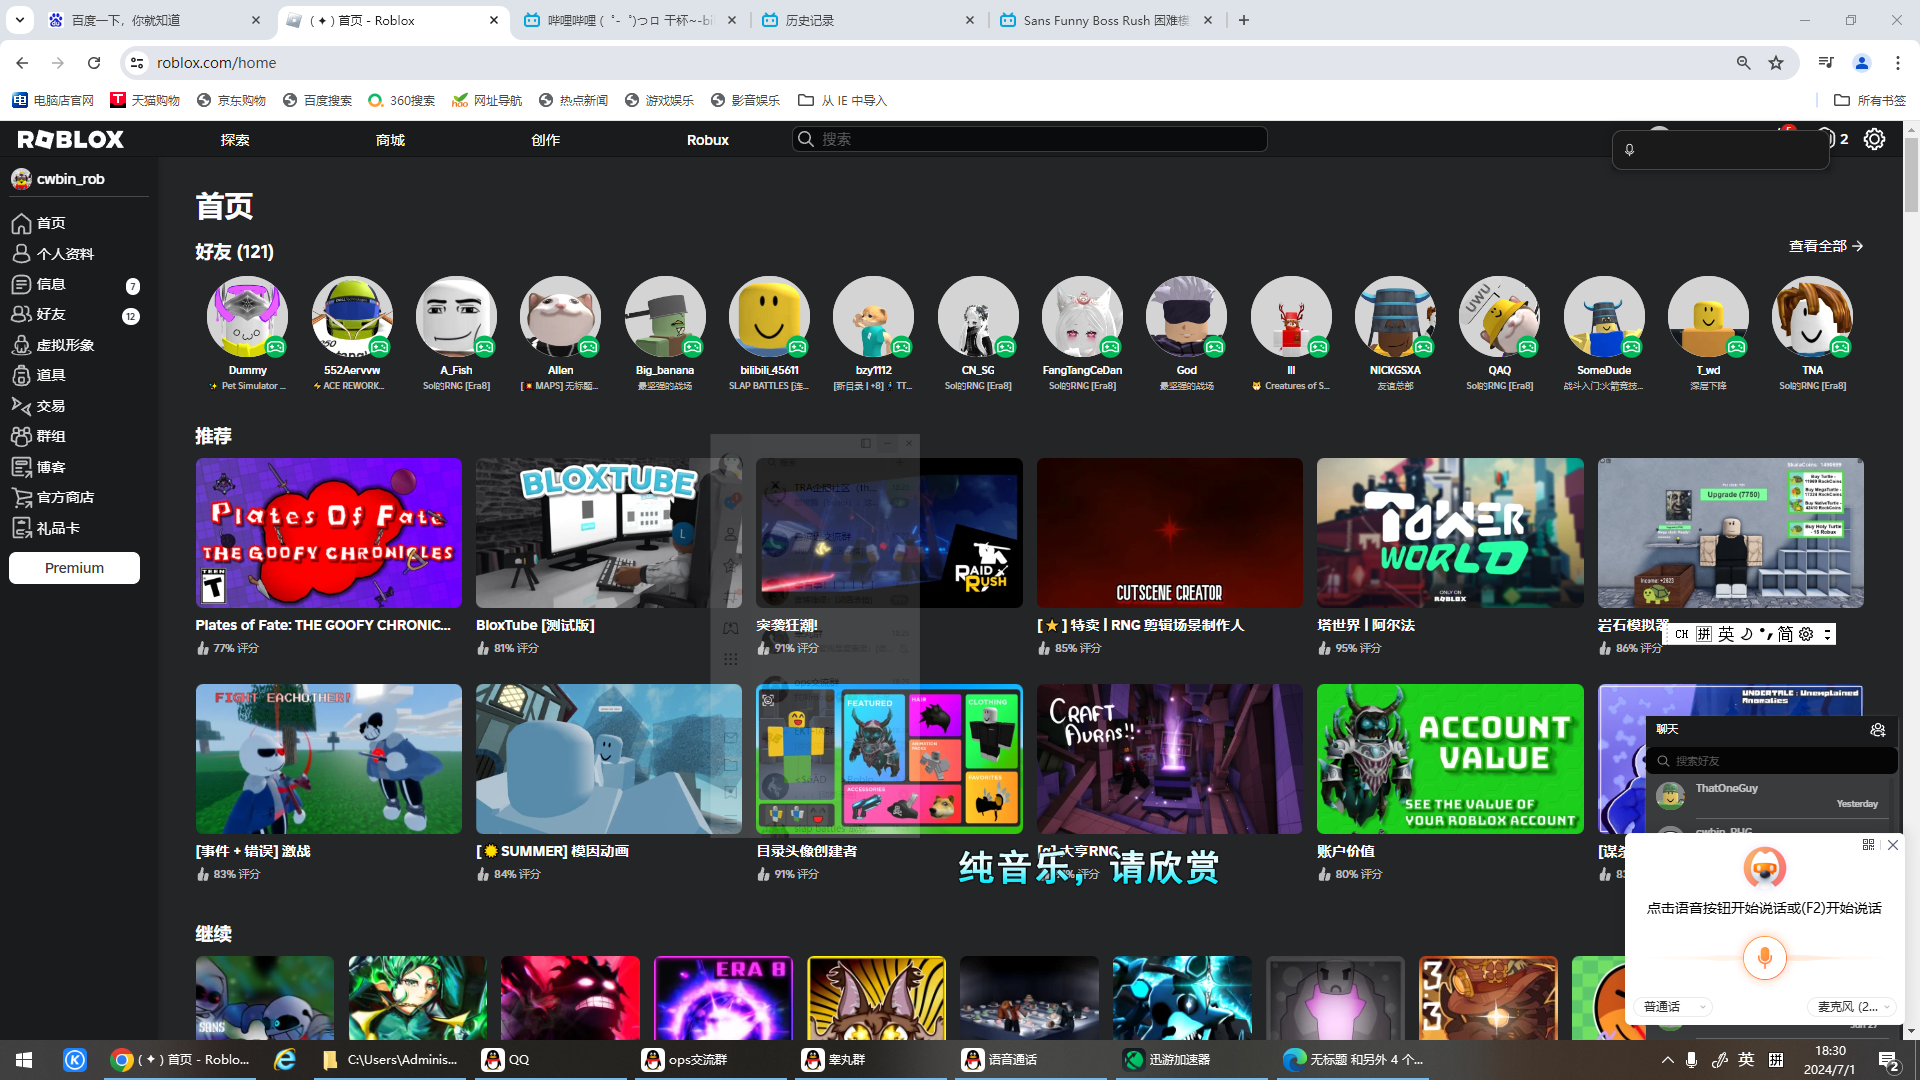Expand the IME toolbar options arrows
This screenshot has width=1920, height=1080.
1827,634
